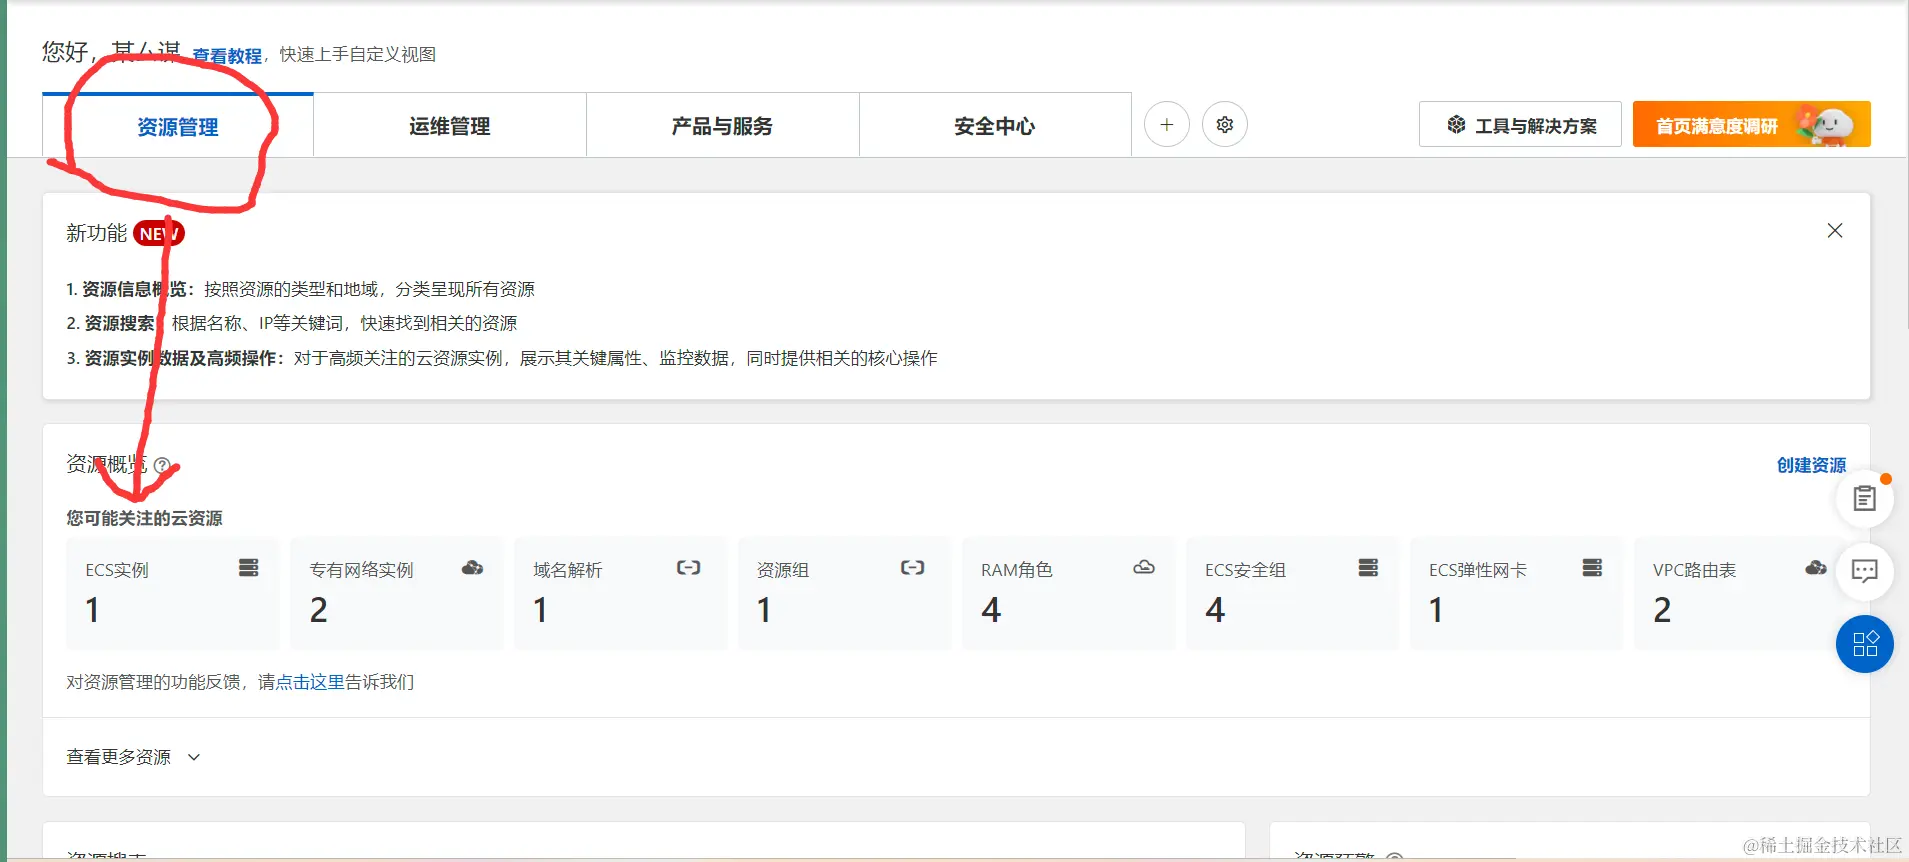Switch to the 资源管理 tab
Screen dimensions: 1909x862
point(178,126)
